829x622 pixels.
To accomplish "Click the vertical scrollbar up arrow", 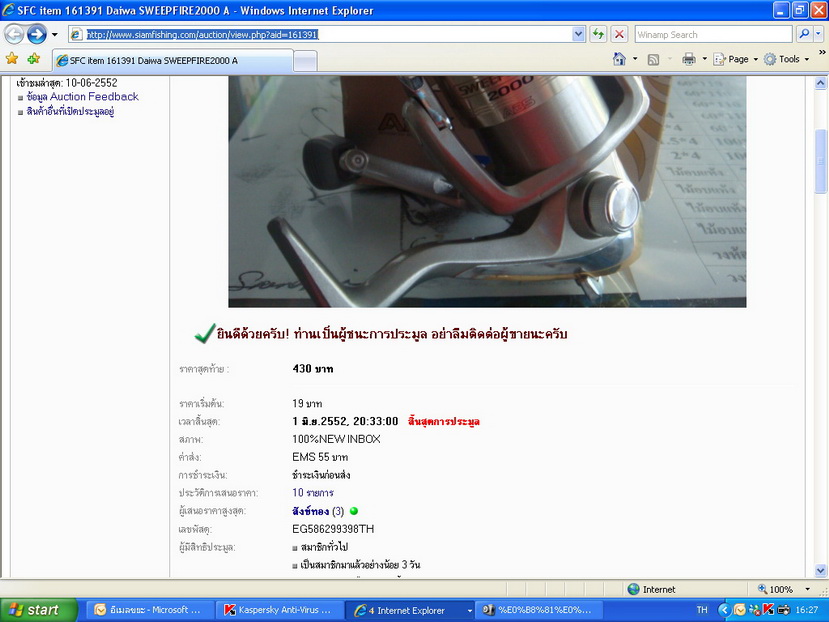I will pos(821,83).
